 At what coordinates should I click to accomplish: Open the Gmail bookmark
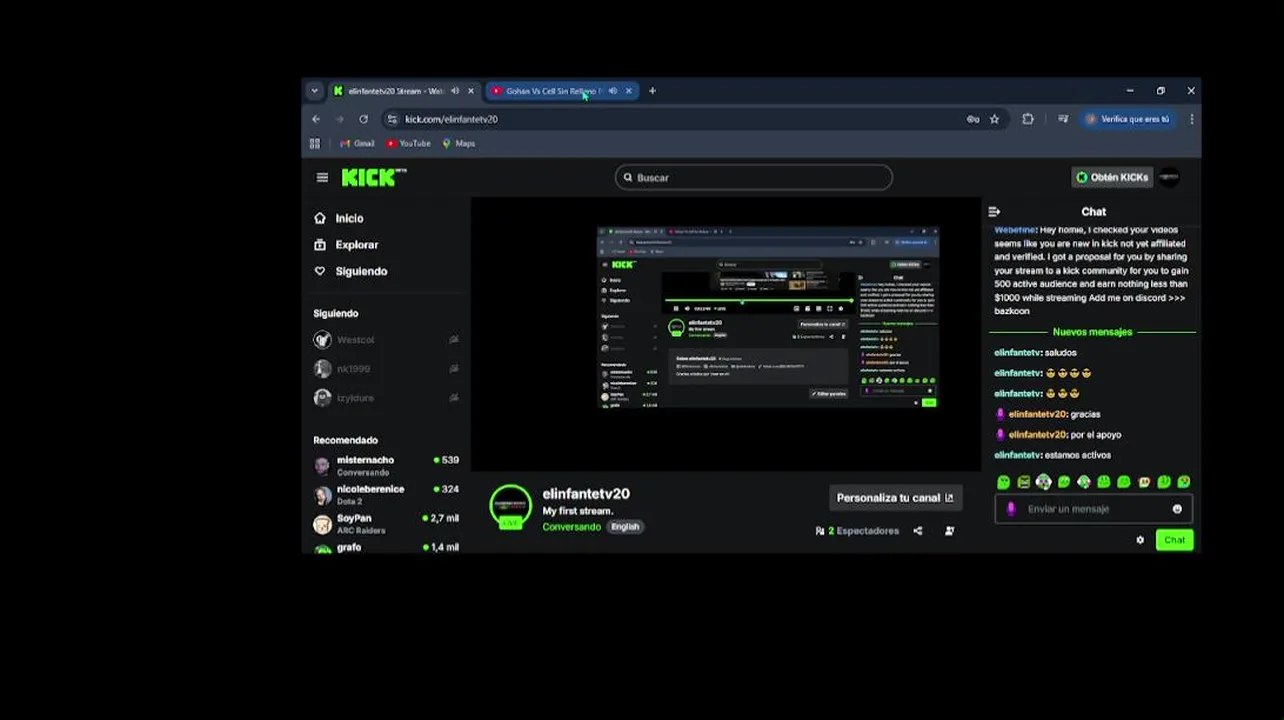click(x=357, y=144)
